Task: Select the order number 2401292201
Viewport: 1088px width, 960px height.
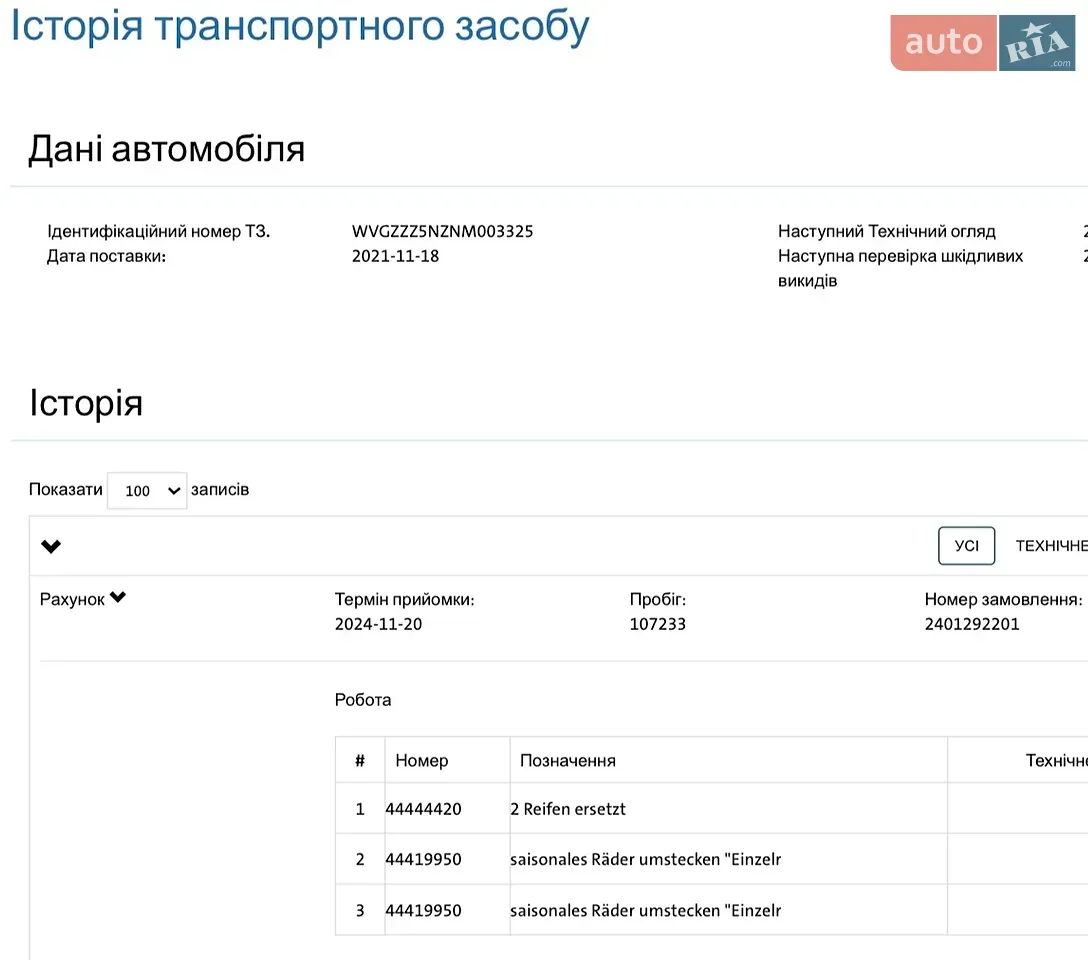Action: click(x=971, y=624)
